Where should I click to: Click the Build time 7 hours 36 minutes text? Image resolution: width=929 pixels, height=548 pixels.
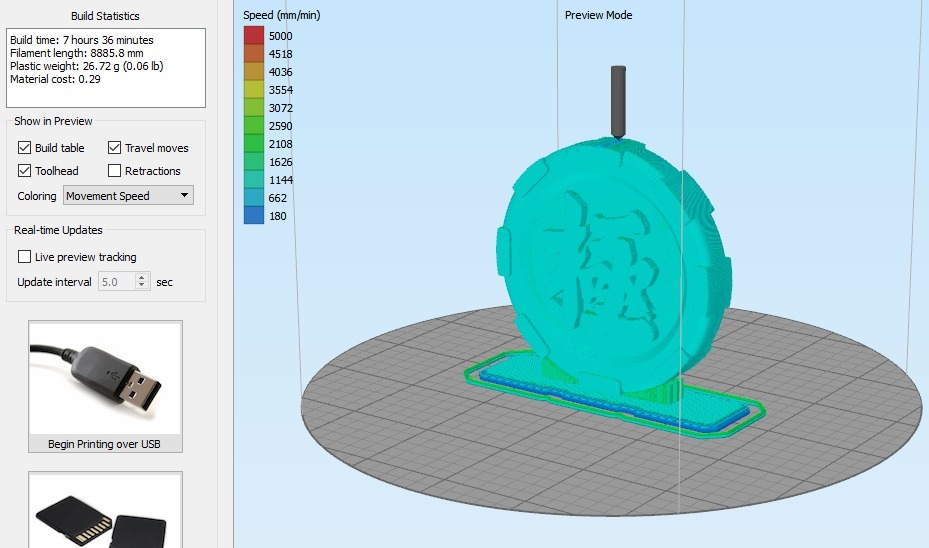tap(82, 40)
